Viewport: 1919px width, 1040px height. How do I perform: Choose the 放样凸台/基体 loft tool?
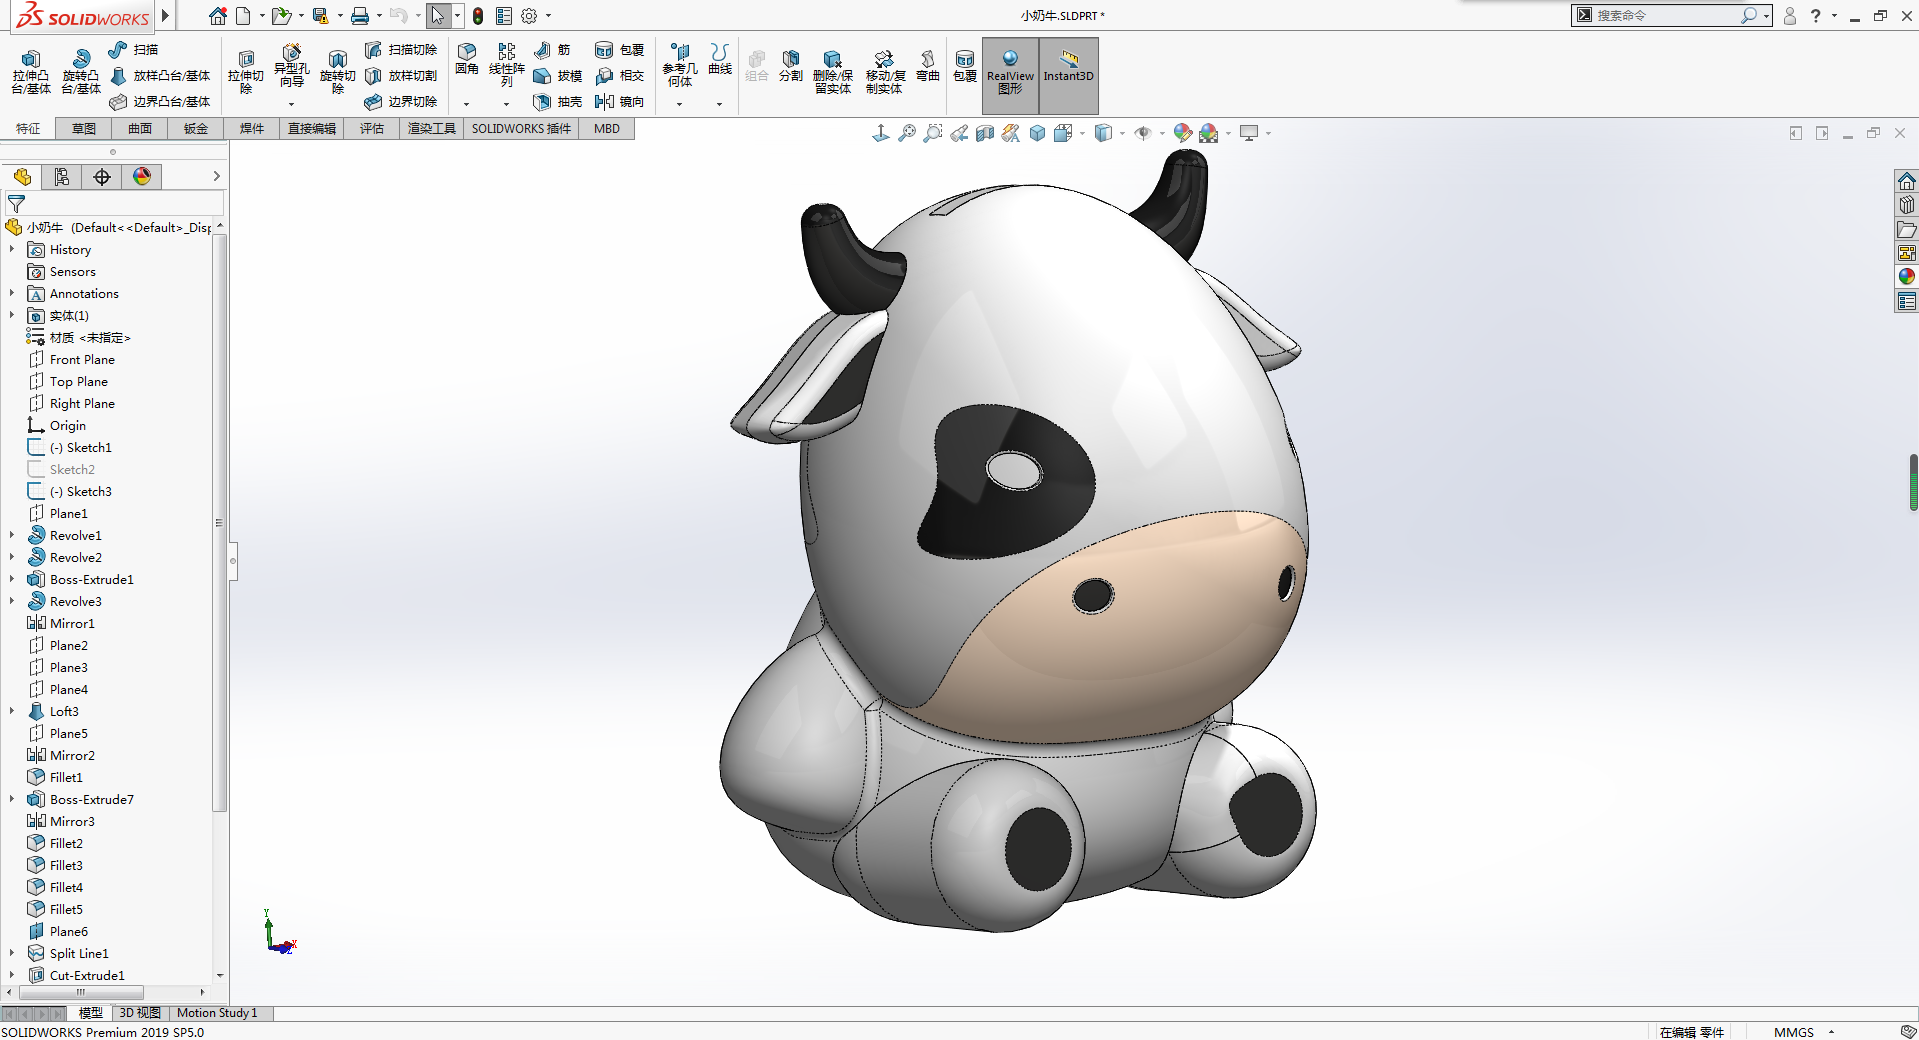click(159, 75)
